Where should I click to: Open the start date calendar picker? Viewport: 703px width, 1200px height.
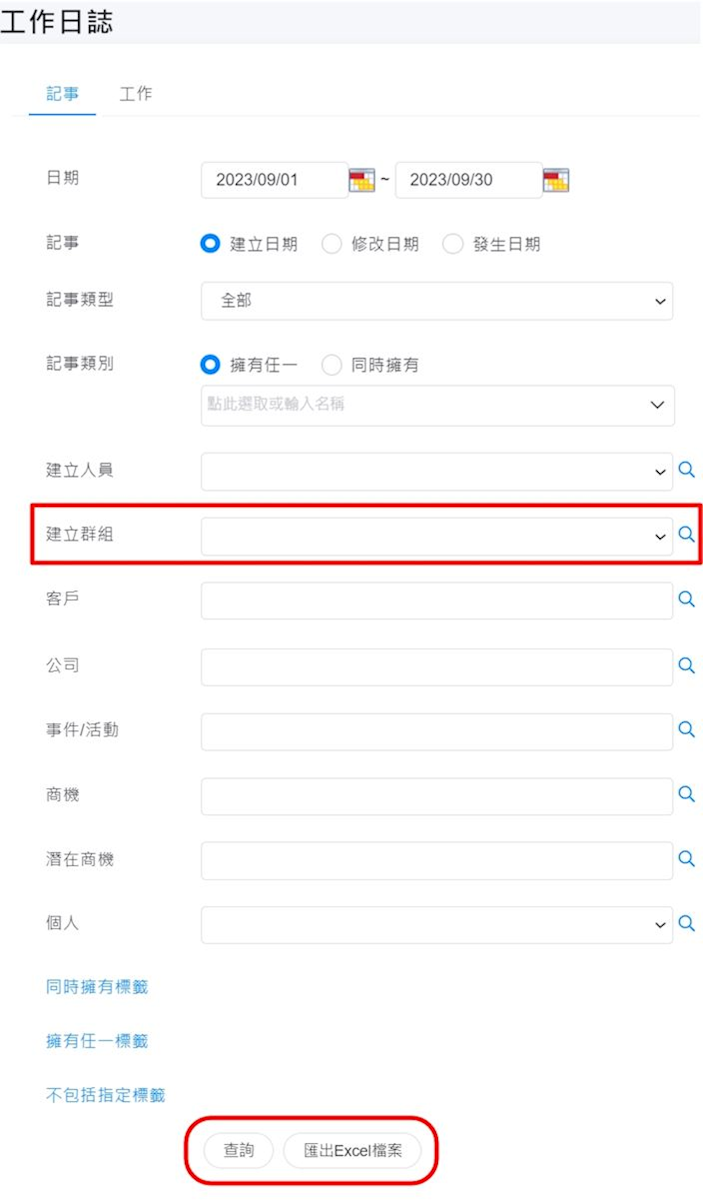coord(361,181)
